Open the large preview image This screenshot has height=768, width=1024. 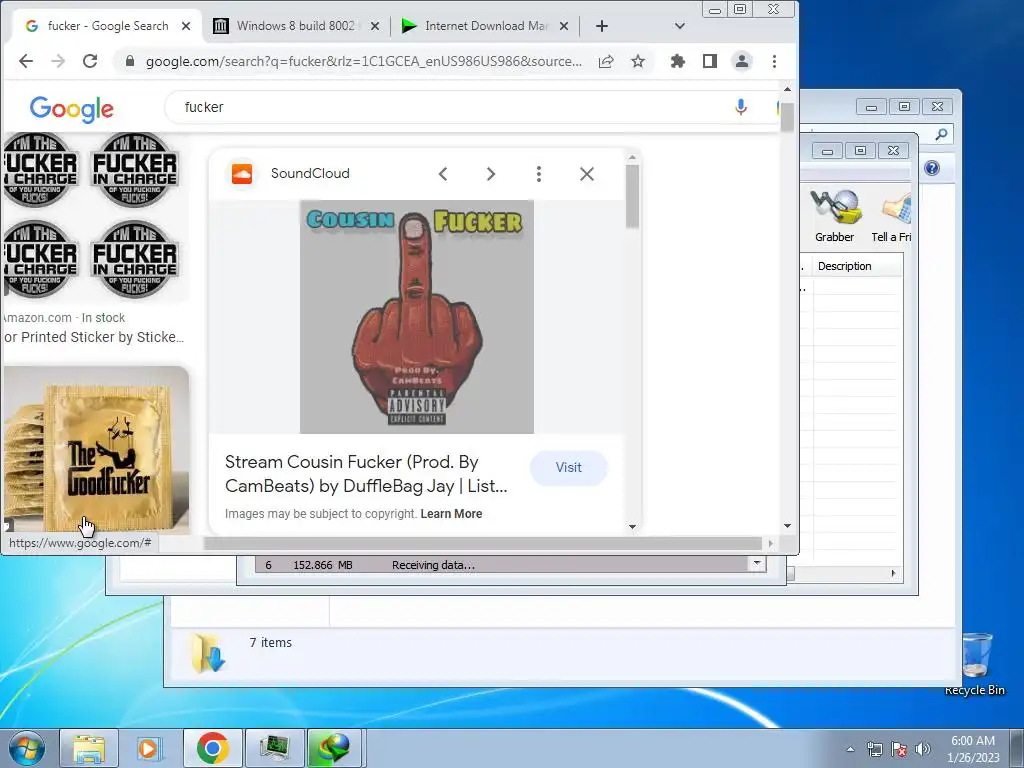tap(417, 317)
